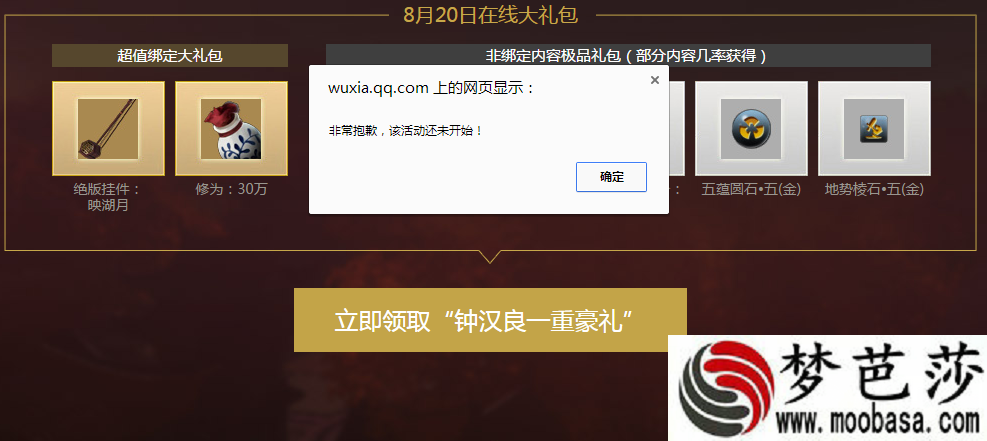The image size is (987, 441).
Task: Close the wuxia.qq.com alert with X
Action: pyautogui.click(x=655, y=80)
